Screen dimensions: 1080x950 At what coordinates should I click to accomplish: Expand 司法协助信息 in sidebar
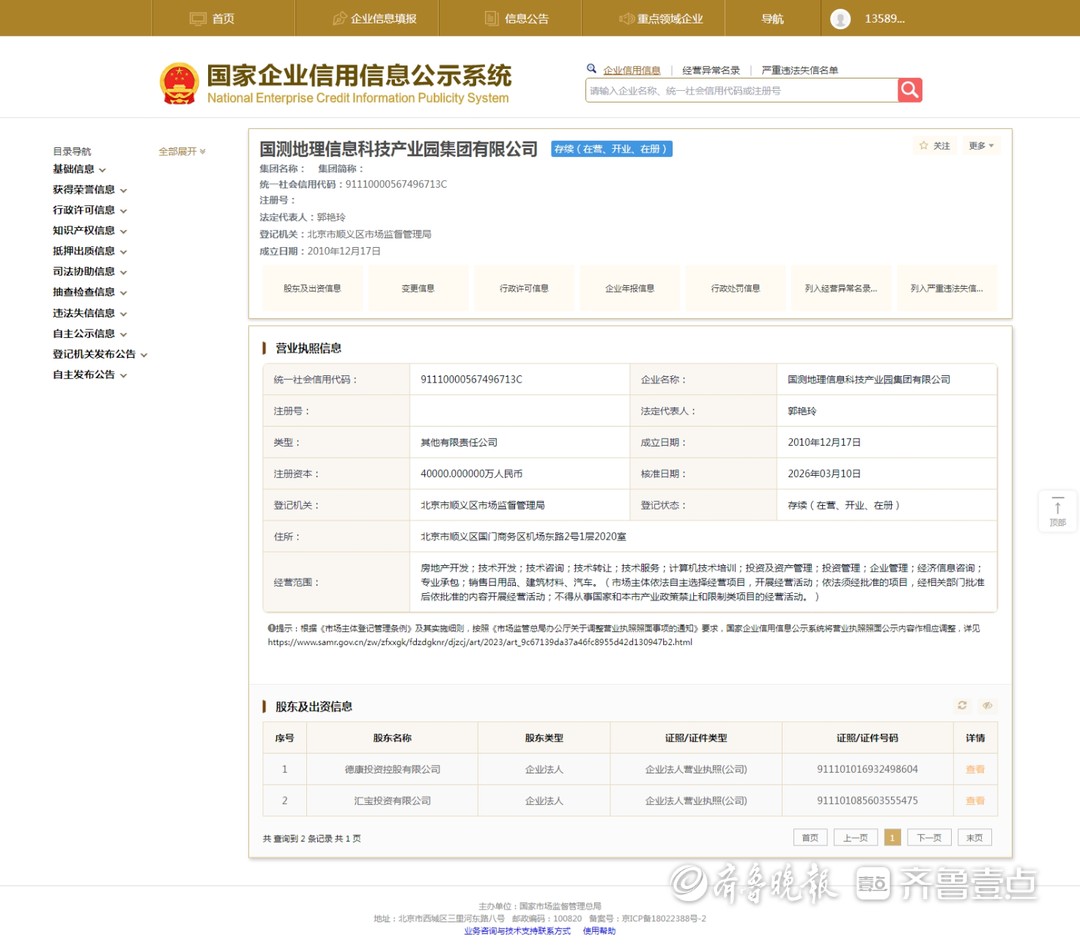coord(90,271)
